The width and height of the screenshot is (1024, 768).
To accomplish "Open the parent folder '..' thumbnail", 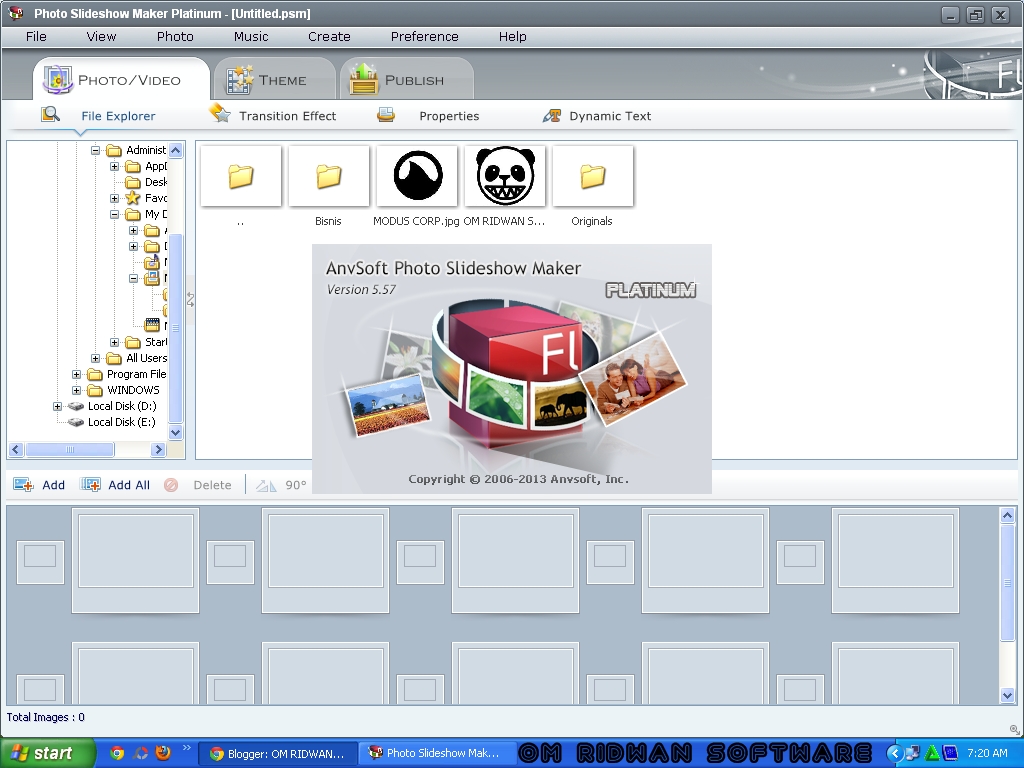I will [241, 176].
